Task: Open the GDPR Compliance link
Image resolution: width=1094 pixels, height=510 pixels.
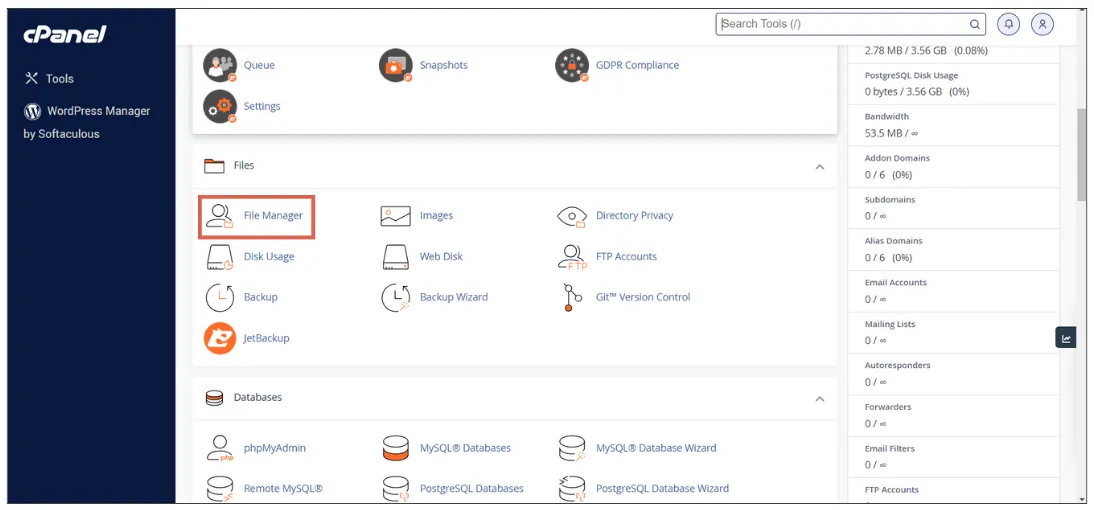Action: click(x=637, y=65)
